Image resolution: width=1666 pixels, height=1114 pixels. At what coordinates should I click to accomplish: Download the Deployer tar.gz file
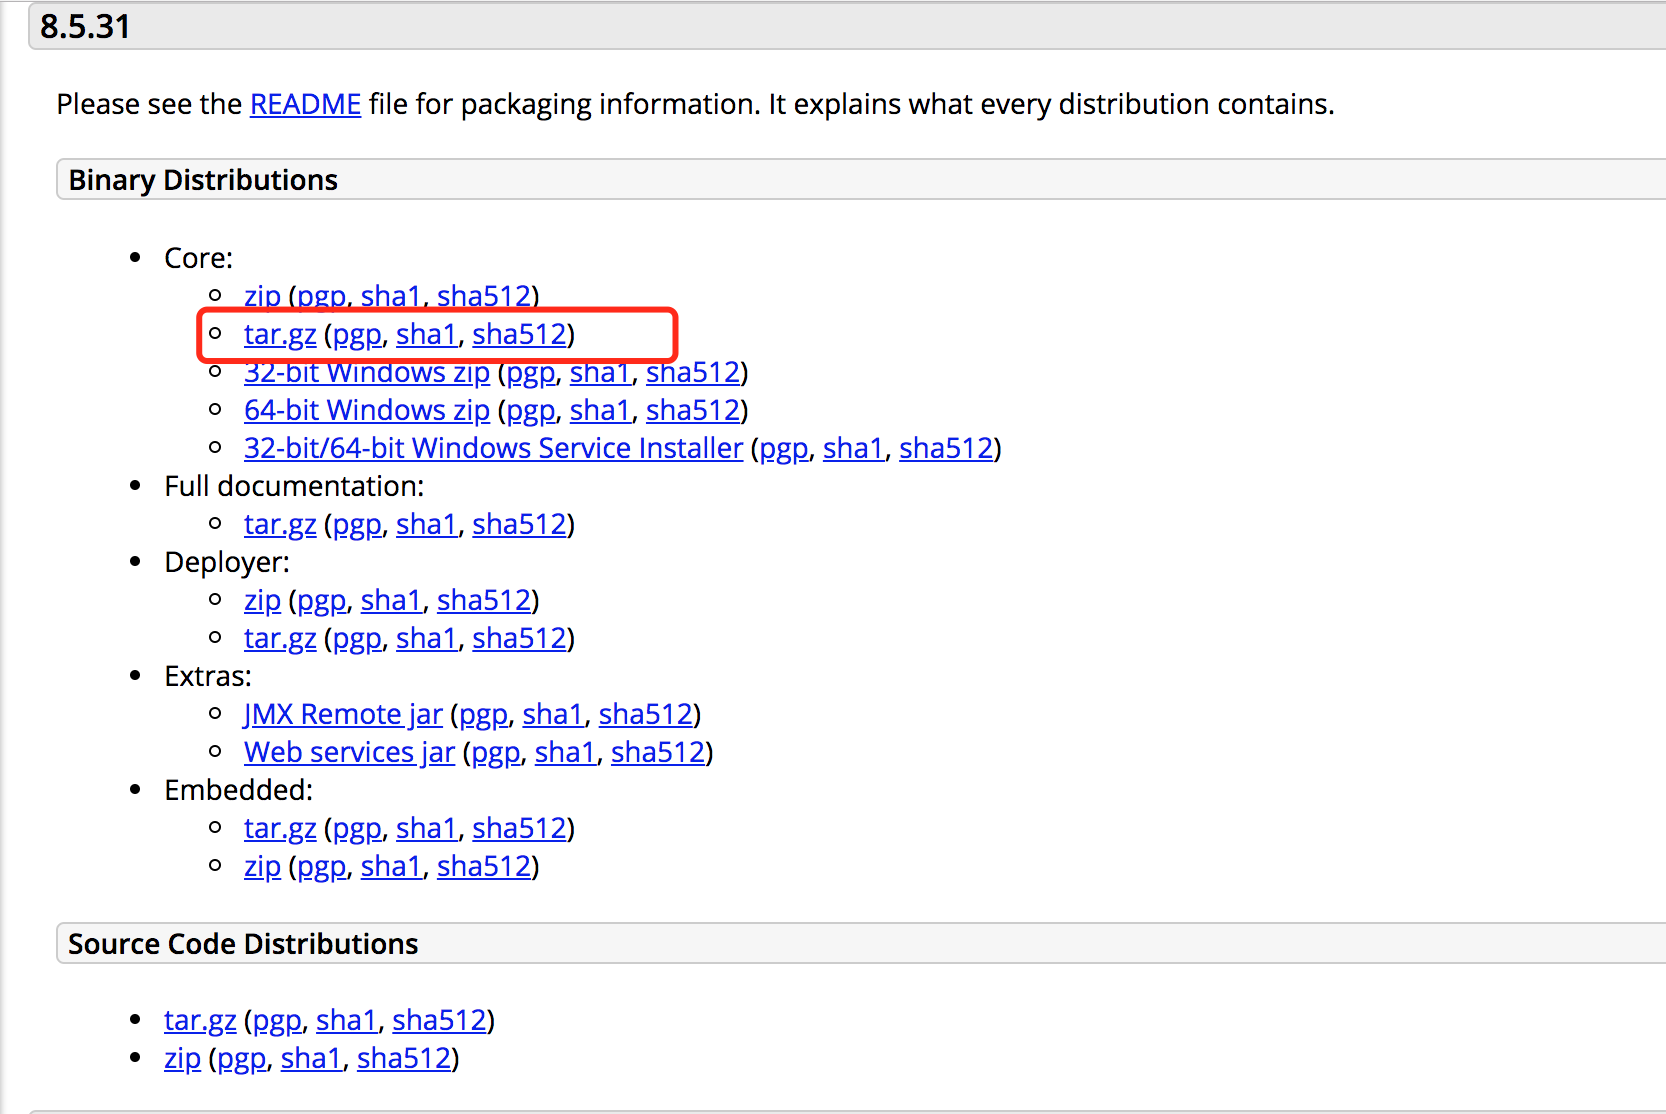[x=280, y=638]
